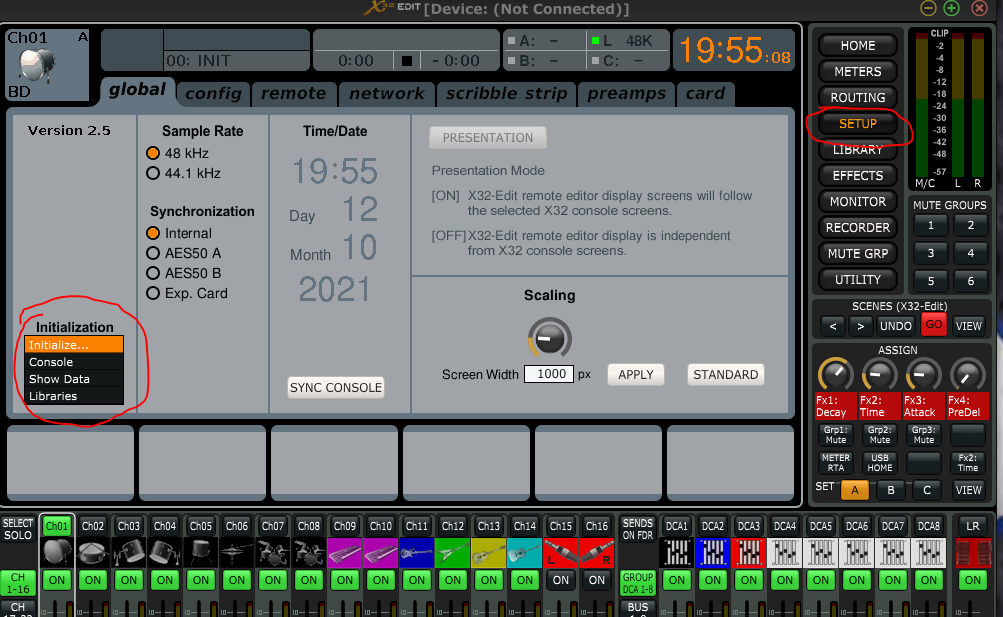Click the stop square in the recorder display
1003x617 pixels.
pos(407,61)
